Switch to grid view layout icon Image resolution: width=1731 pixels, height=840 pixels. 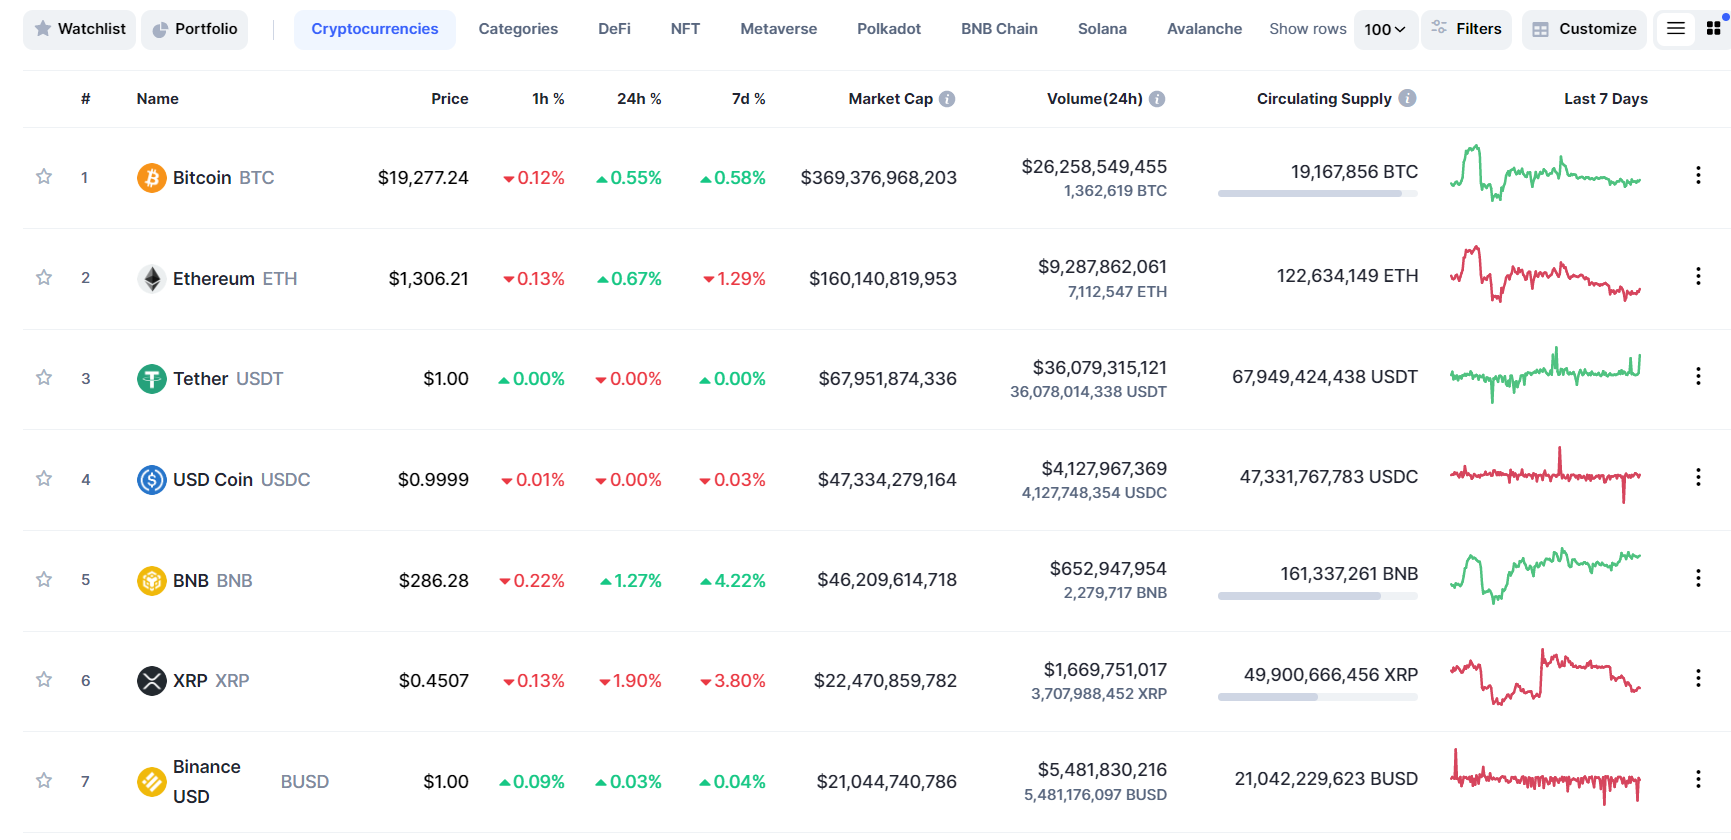[x=1714, y=29]
